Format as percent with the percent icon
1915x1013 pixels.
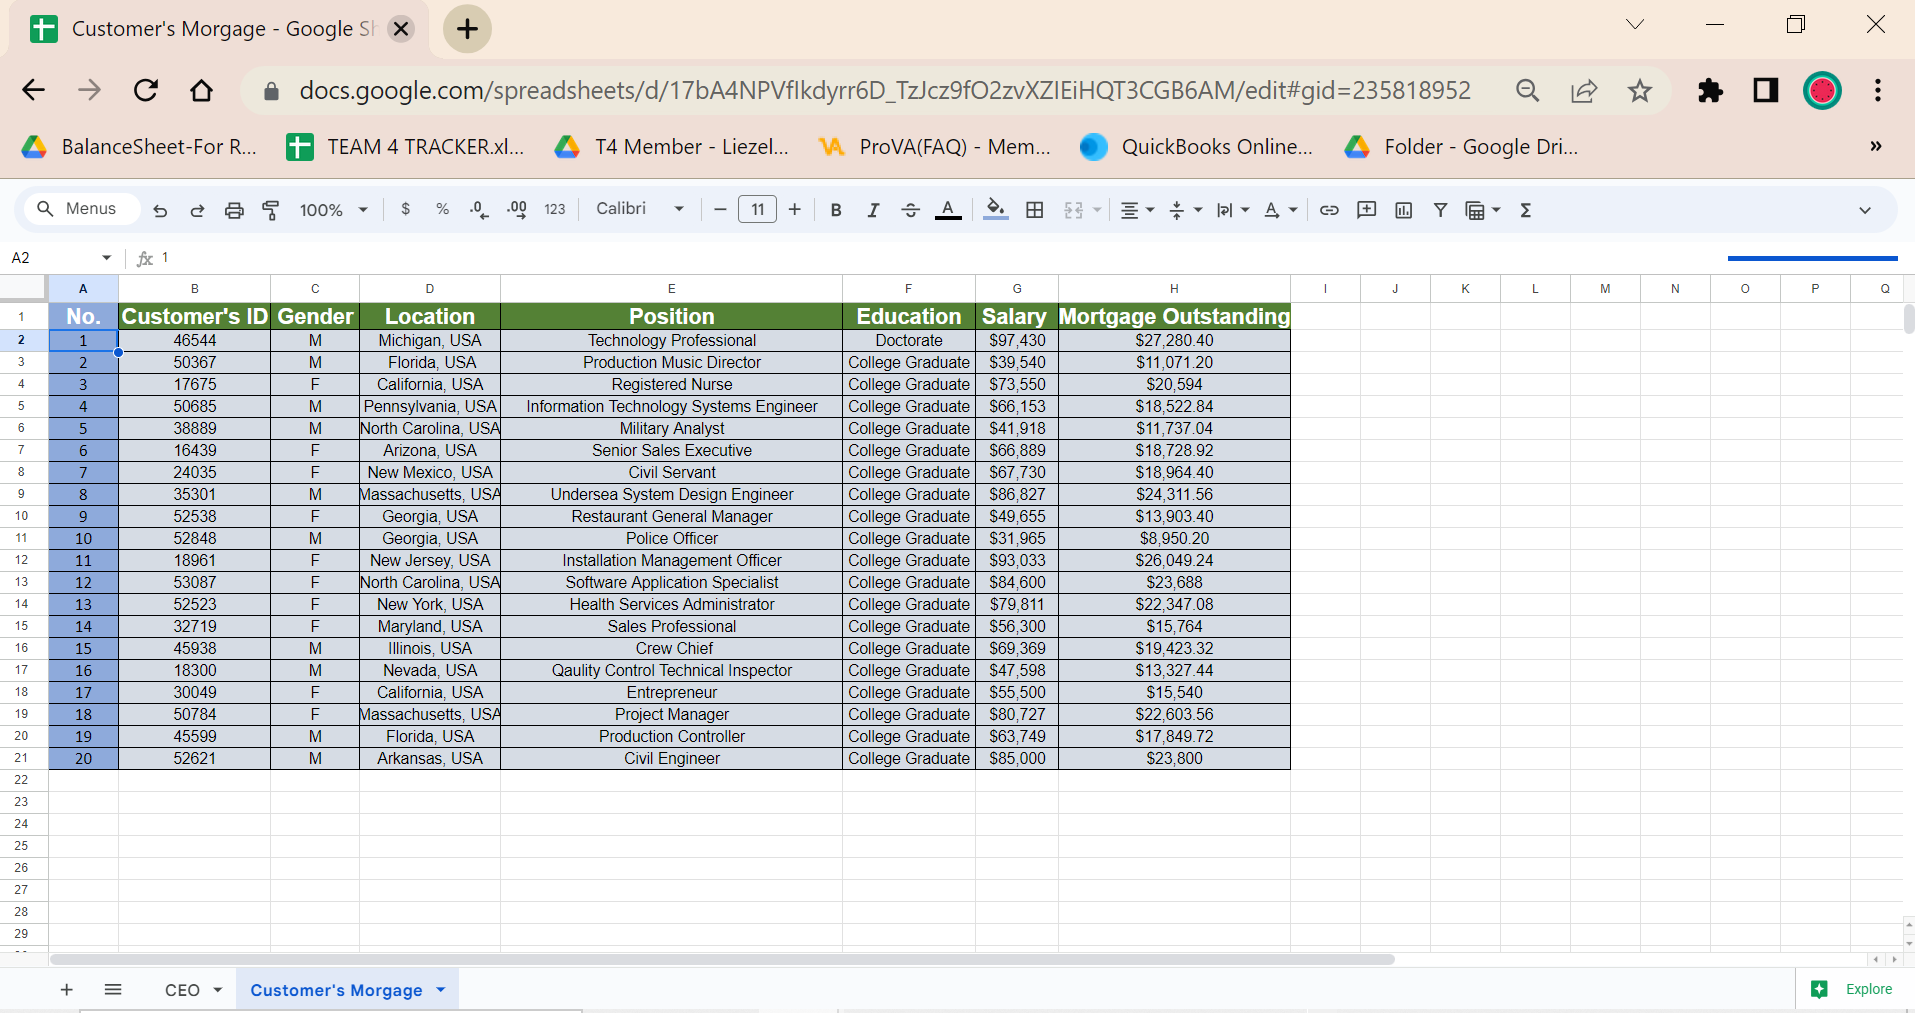coord(442,209)
